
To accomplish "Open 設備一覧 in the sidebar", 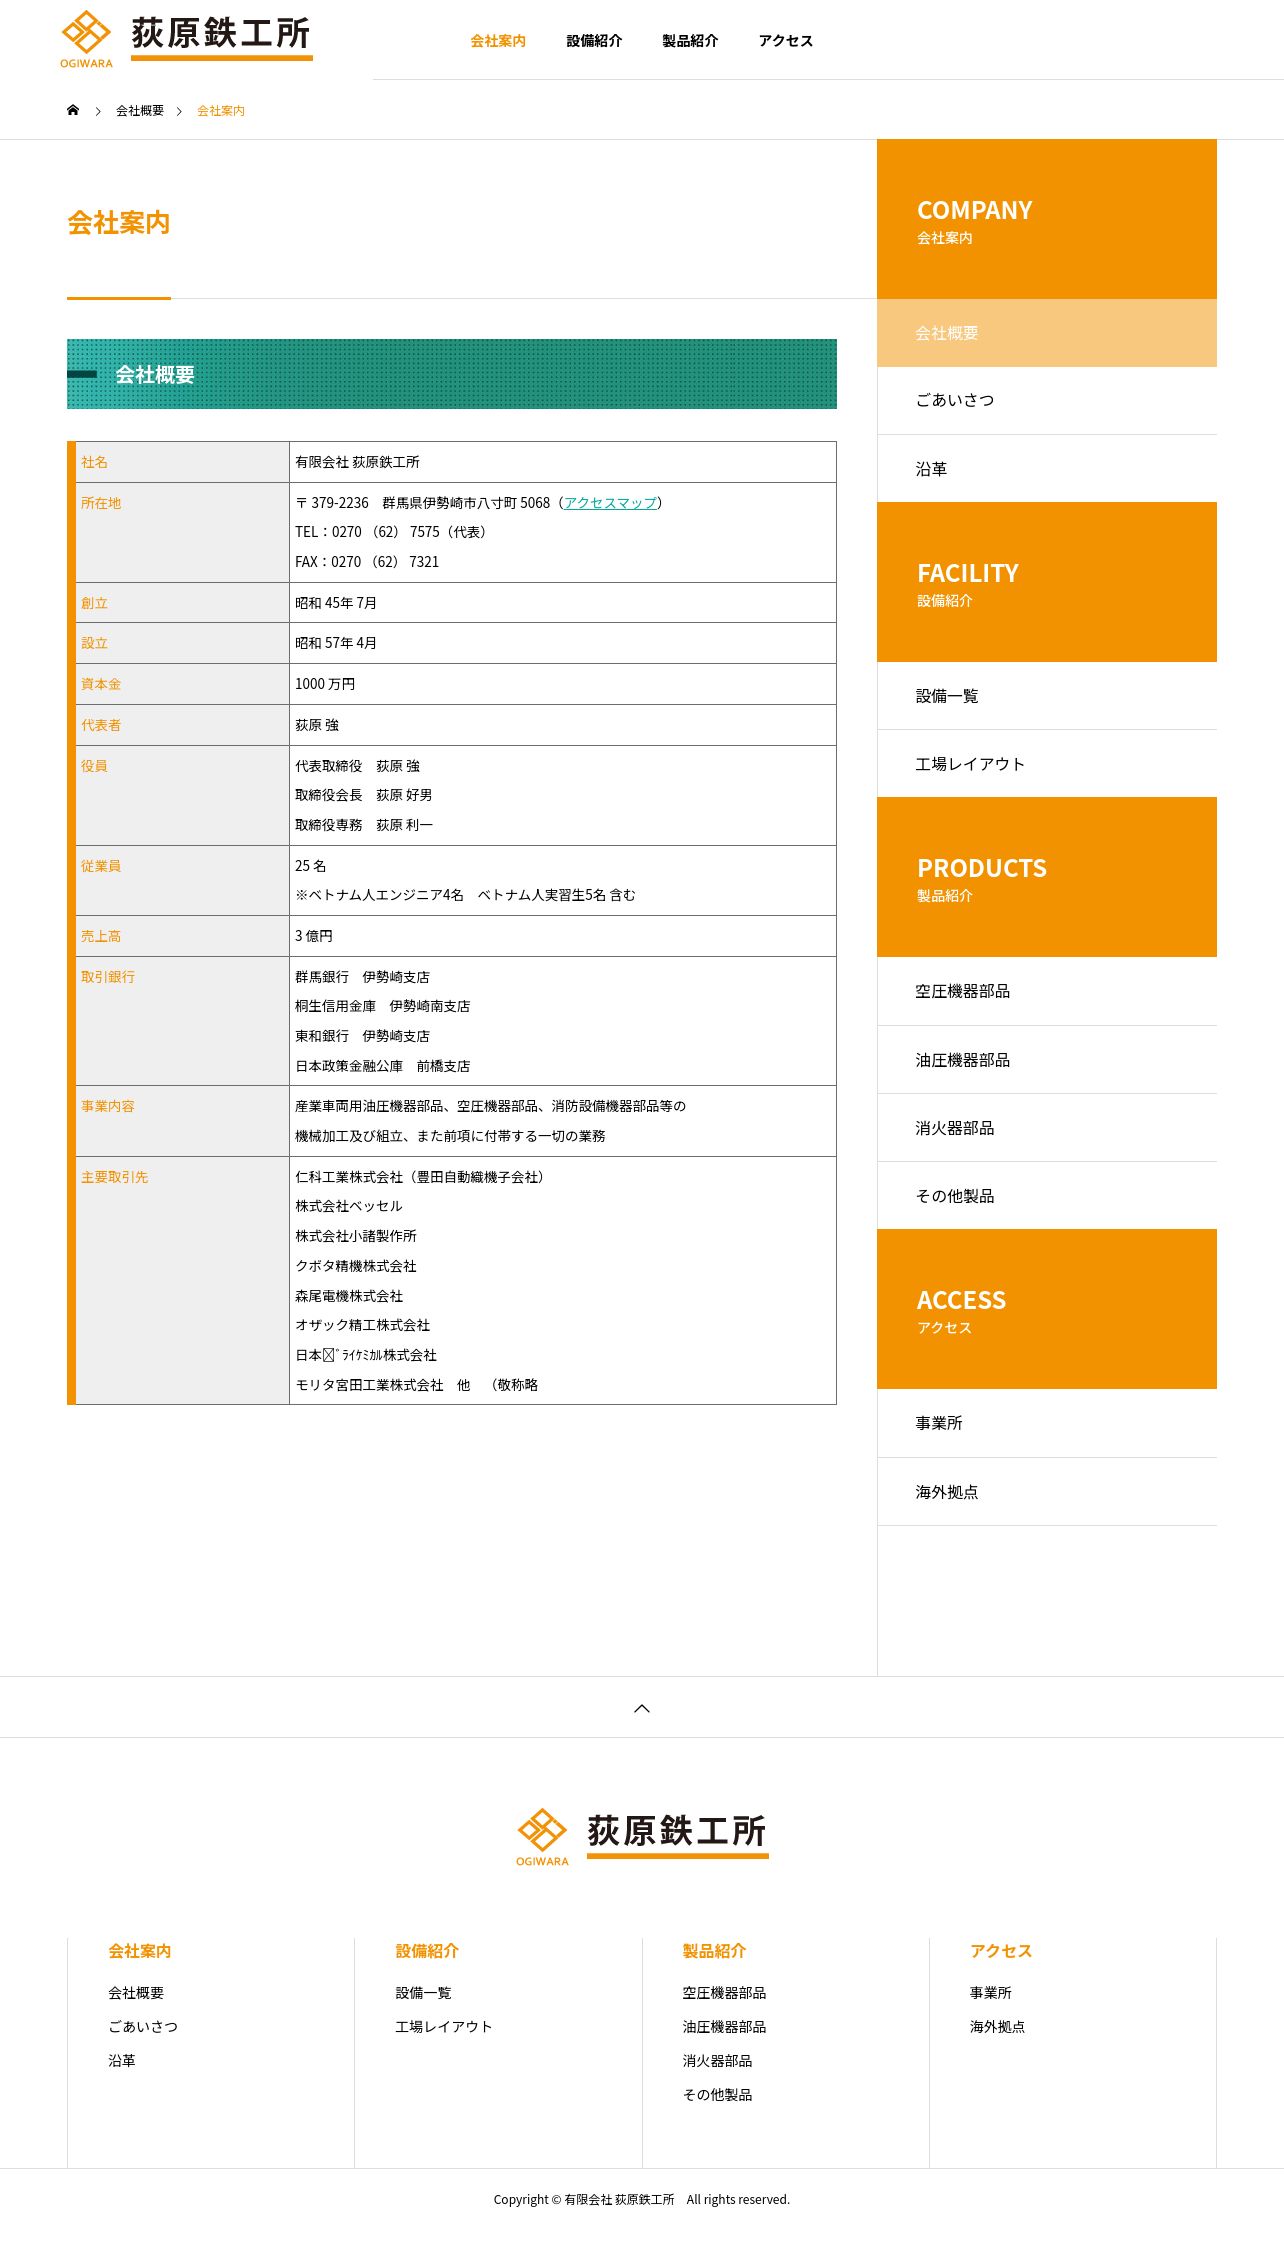I will click(x=1047, y=696).
